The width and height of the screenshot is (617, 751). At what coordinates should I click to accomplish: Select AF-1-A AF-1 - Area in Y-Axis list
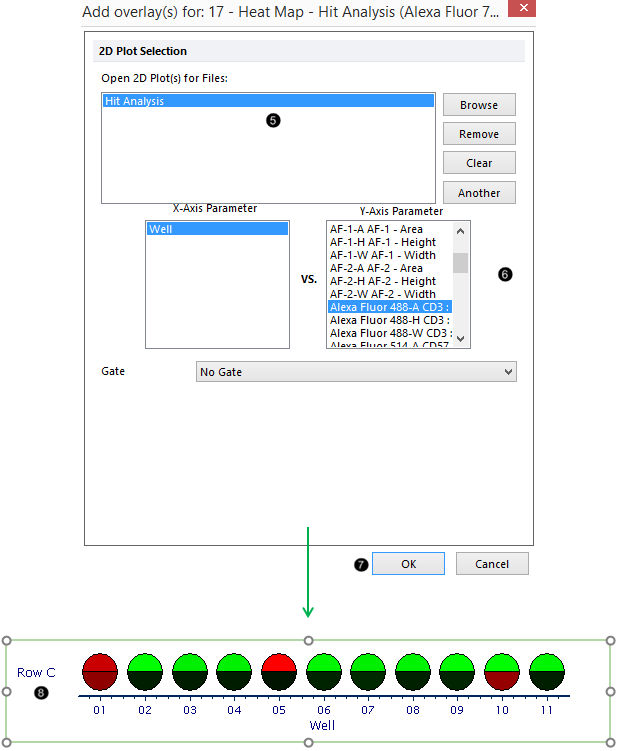(x=389, y=230)
